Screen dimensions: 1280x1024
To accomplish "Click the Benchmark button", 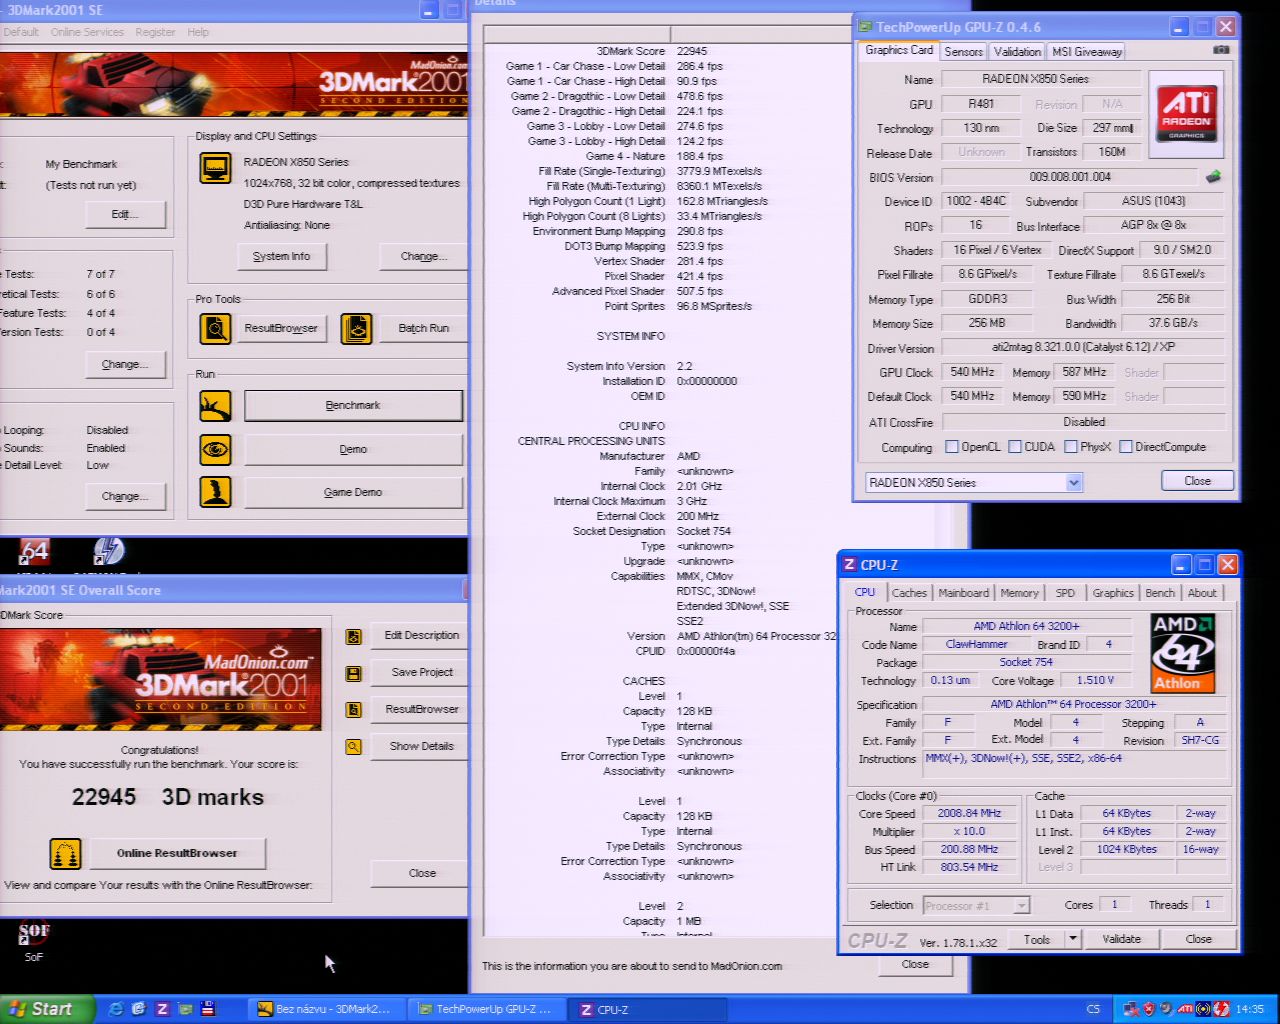I will click(353, 405).
